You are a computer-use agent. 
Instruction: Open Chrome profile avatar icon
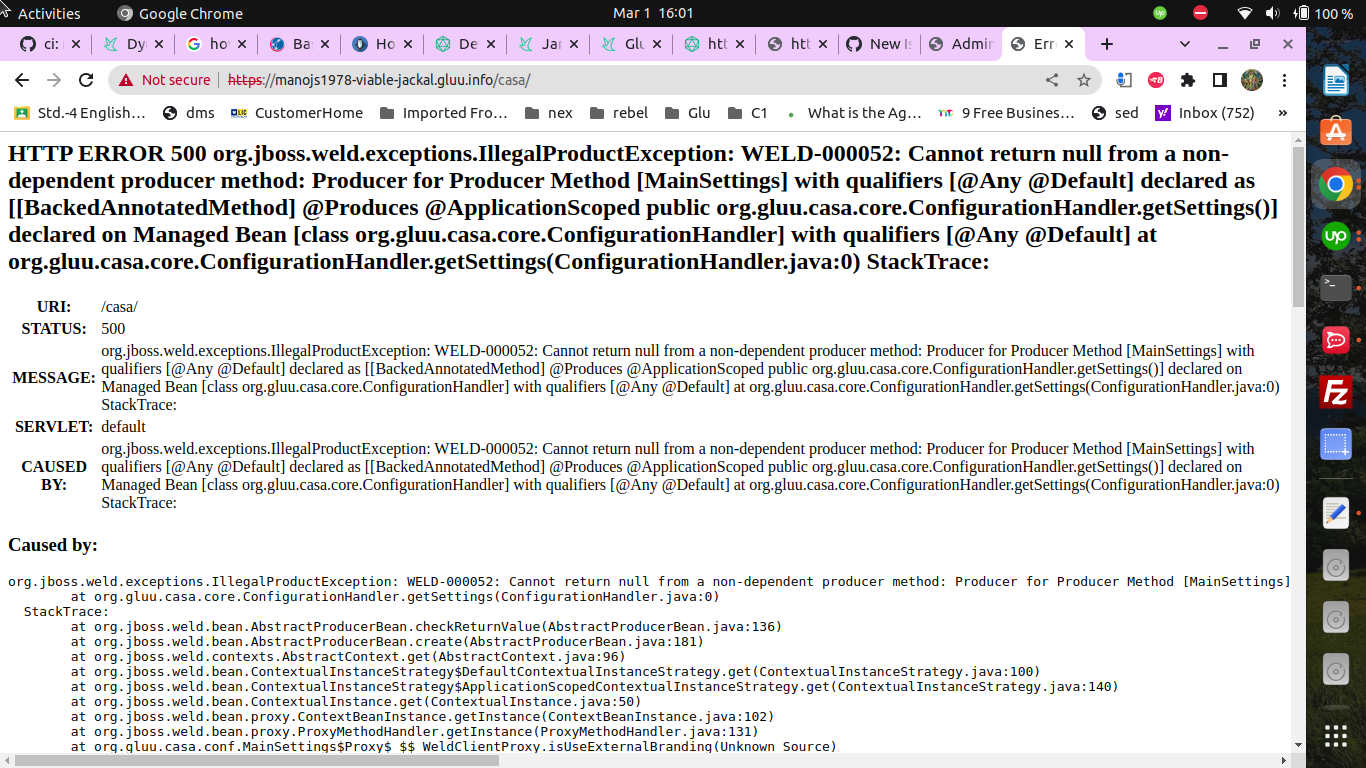1251,80
